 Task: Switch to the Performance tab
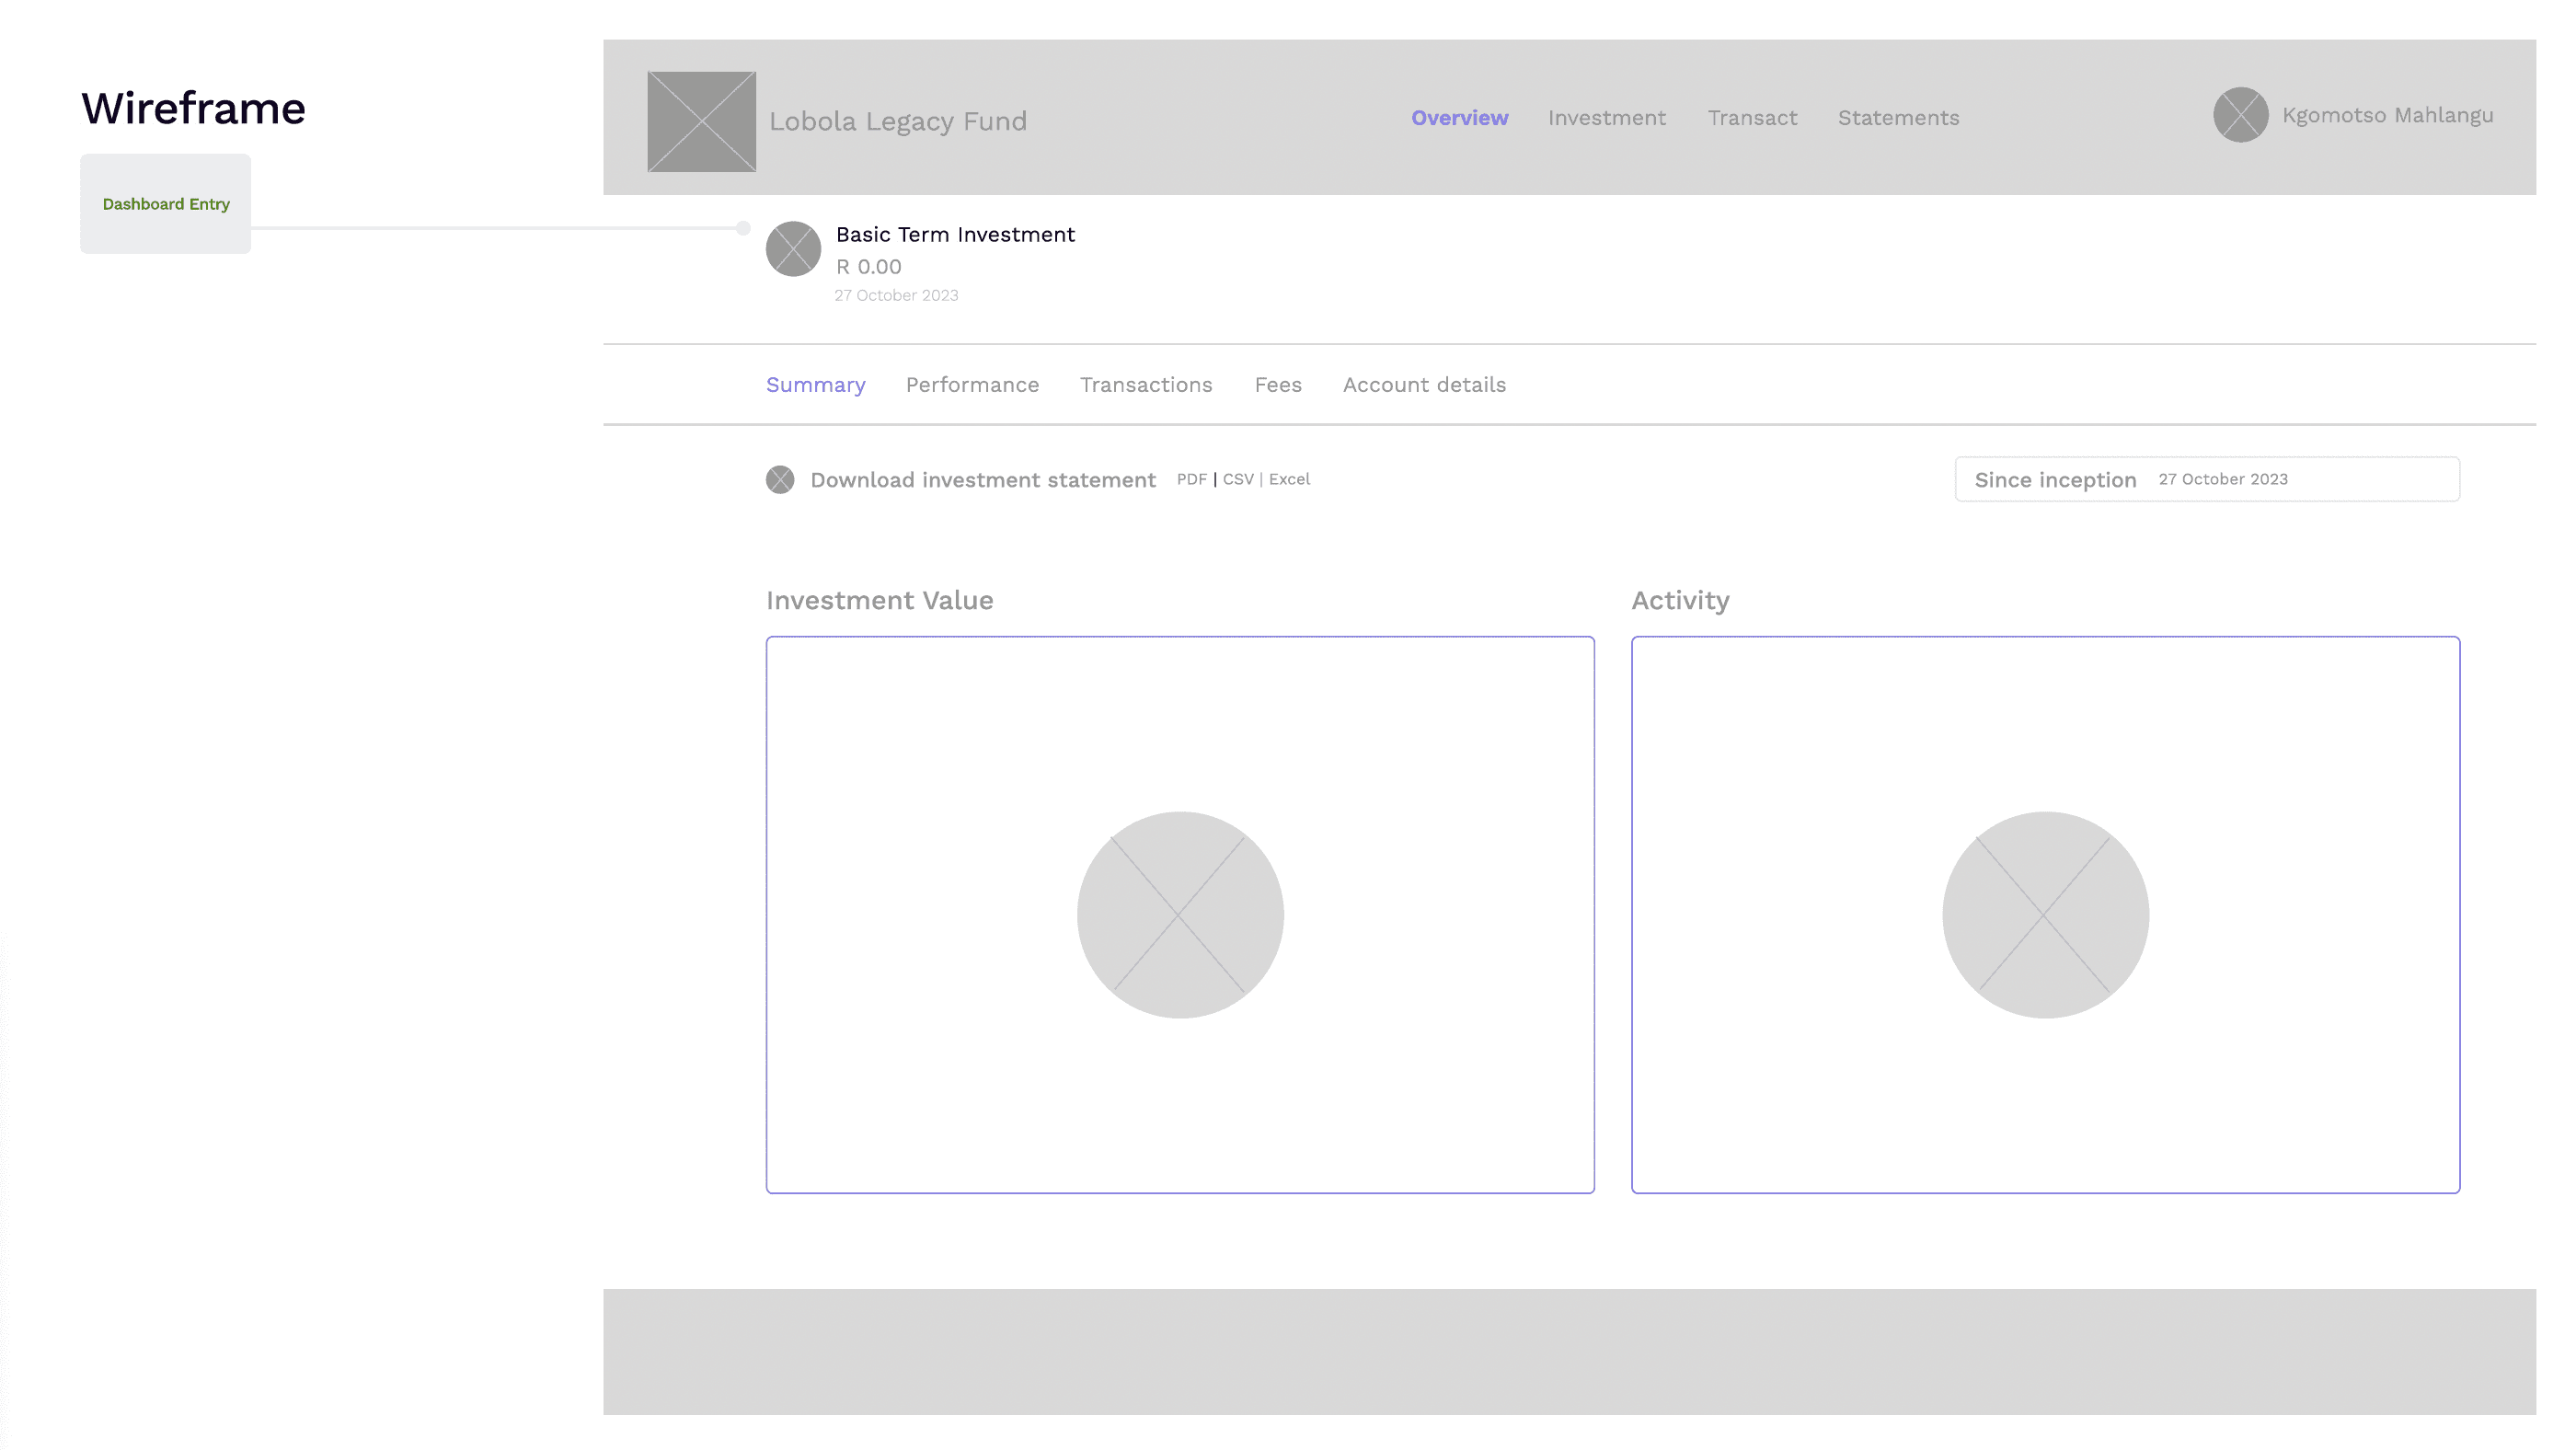pos(972,385)
